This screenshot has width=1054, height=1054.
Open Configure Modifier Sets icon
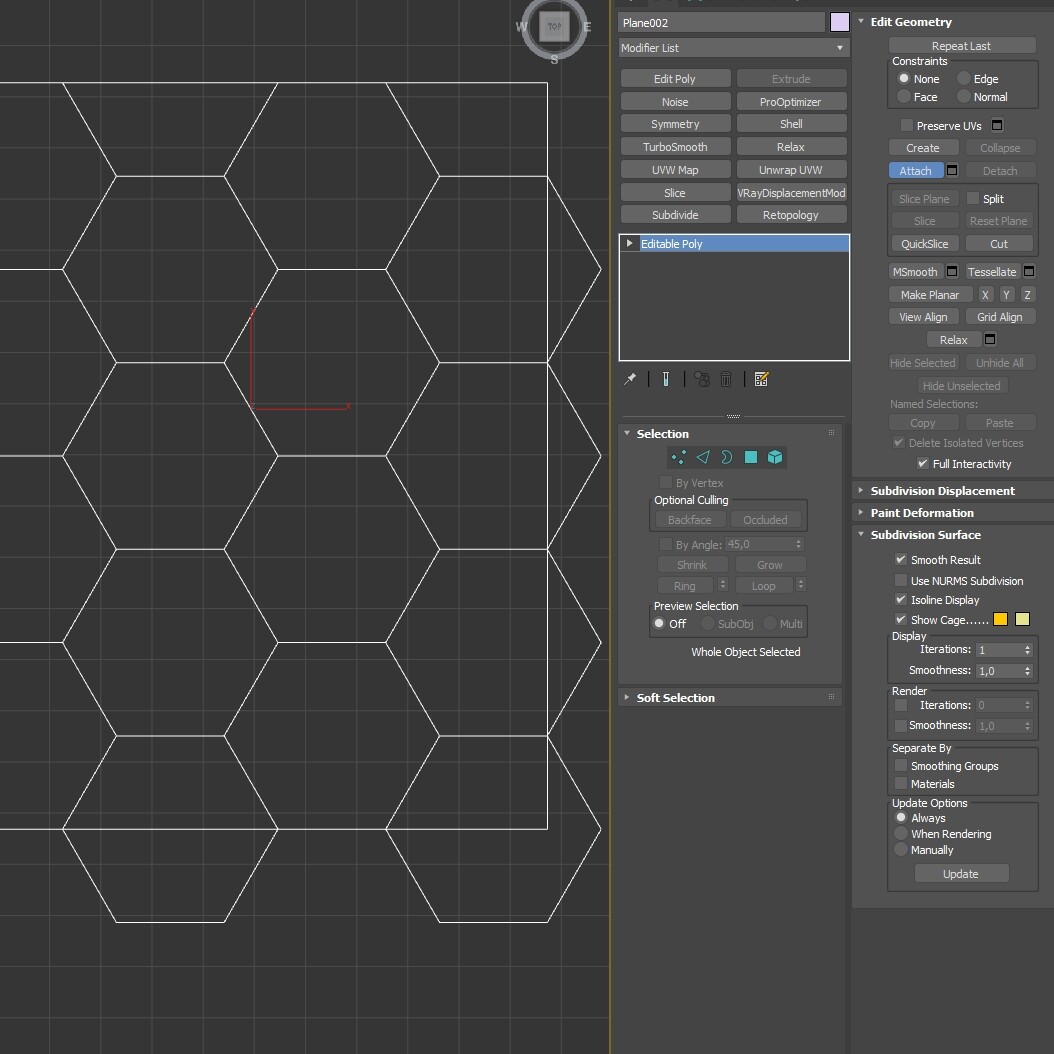(x=762, y=379)
